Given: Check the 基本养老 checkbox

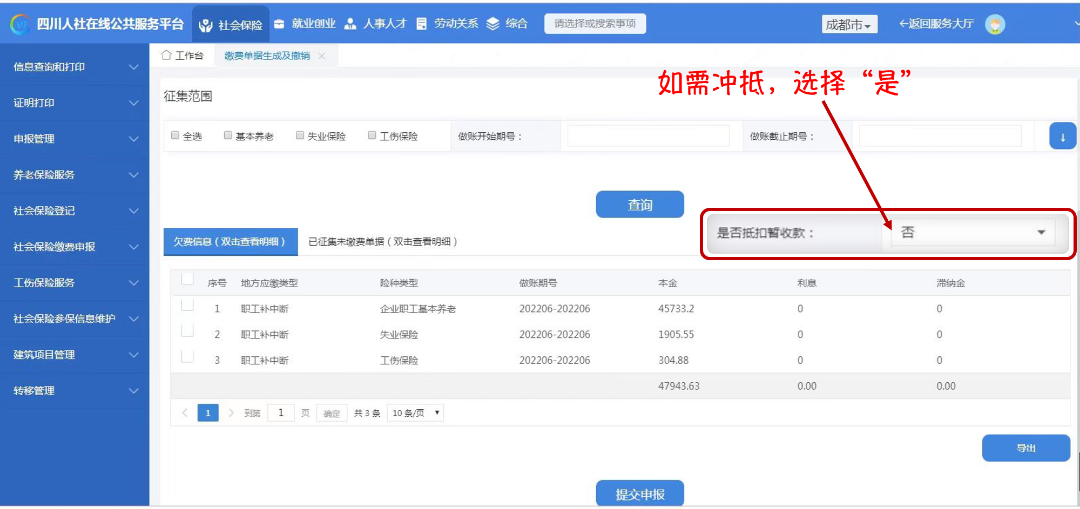Looking at the screenshot, I should [228, 136].
